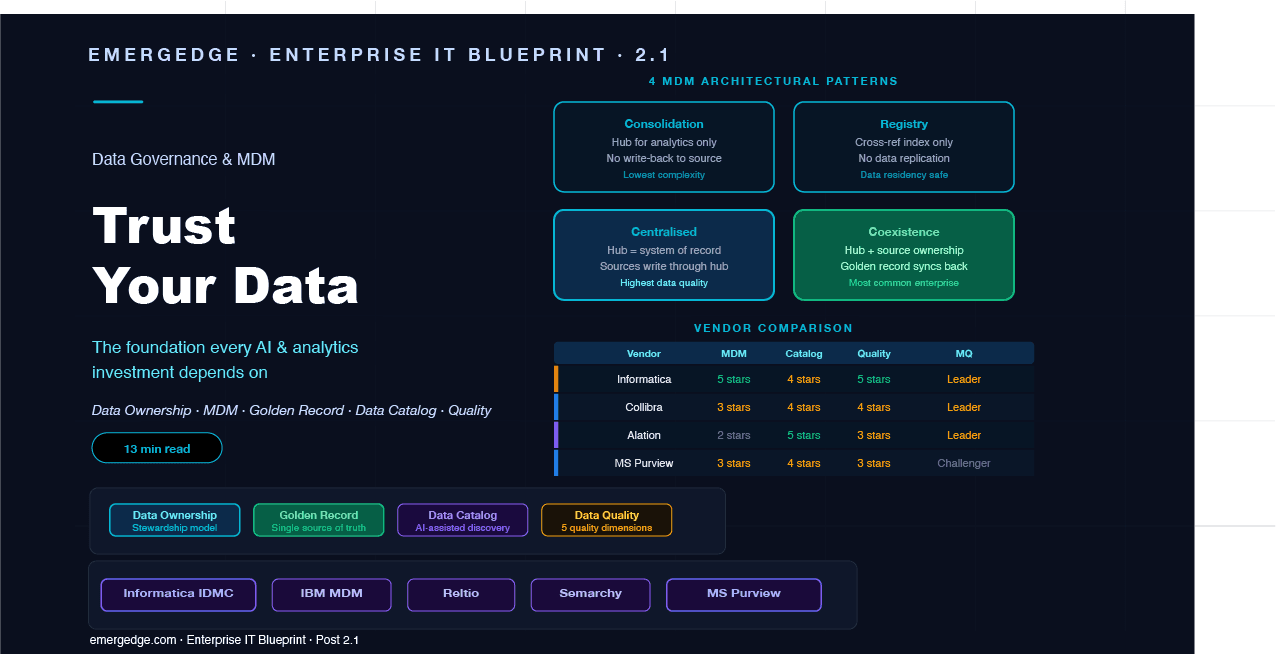Click the Catalog column header
This screenshot has width=1276, height=654.
coord(804,353)
